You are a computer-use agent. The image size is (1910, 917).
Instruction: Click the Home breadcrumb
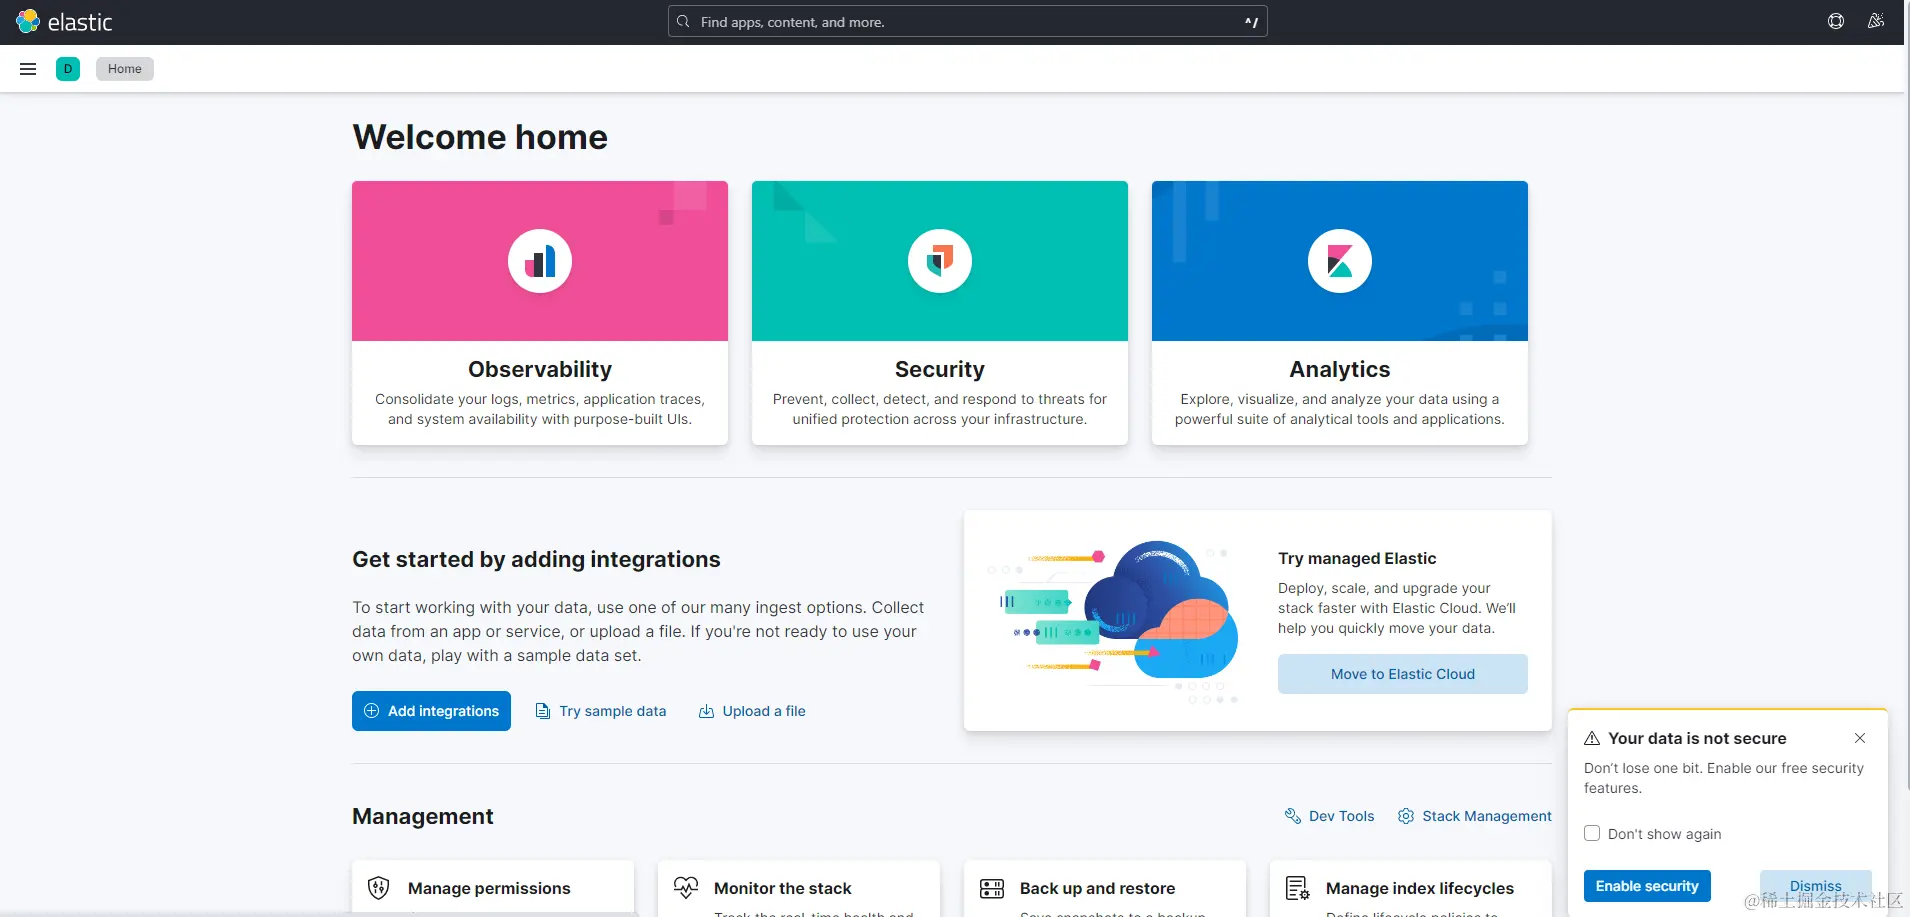(125, 69)
